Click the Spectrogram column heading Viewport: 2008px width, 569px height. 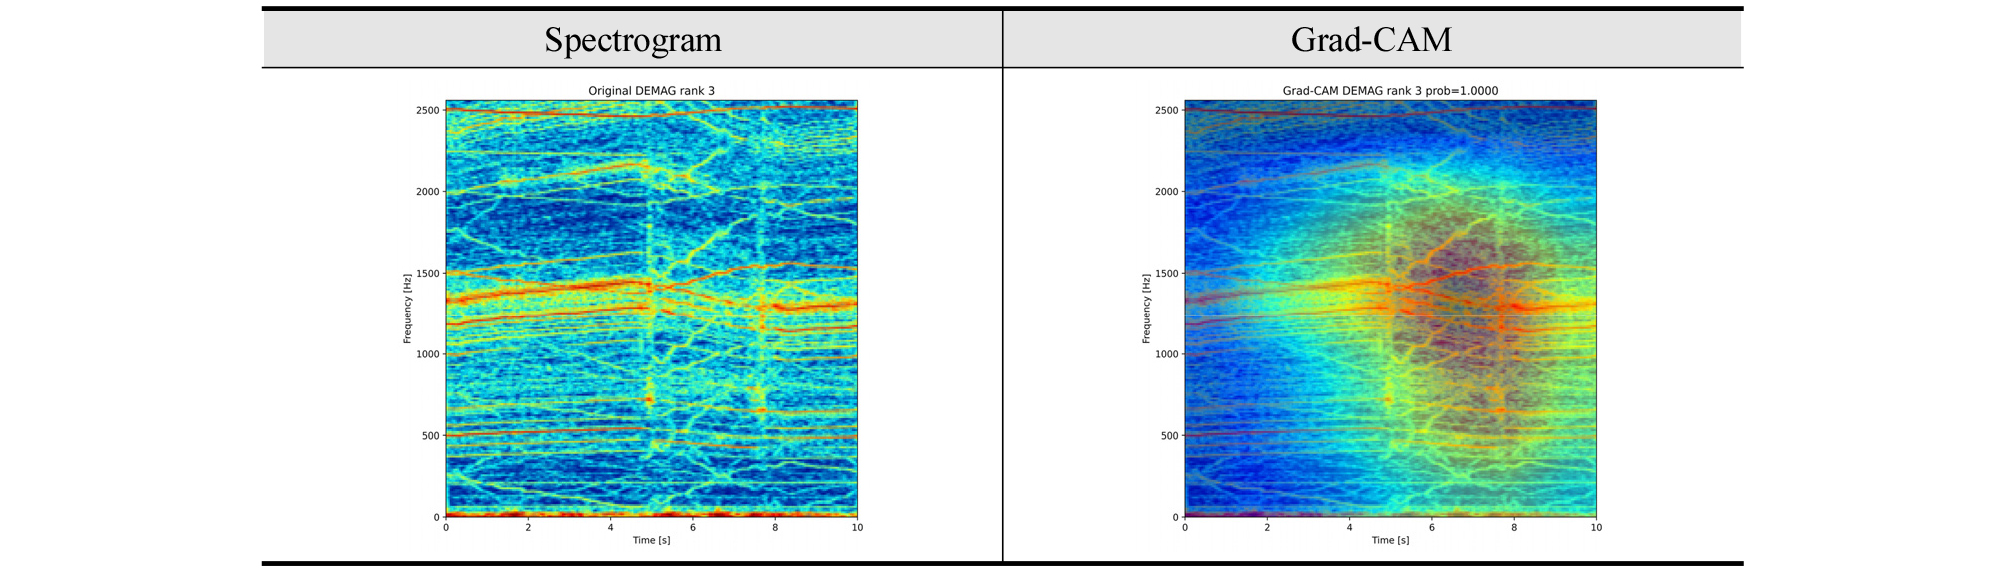coord(632,40)
